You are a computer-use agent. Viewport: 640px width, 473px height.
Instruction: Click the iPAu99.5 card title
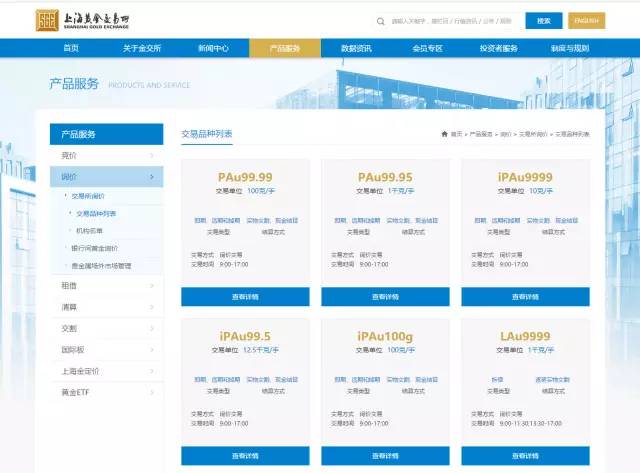pyautogui.click(x=245, y=336)
